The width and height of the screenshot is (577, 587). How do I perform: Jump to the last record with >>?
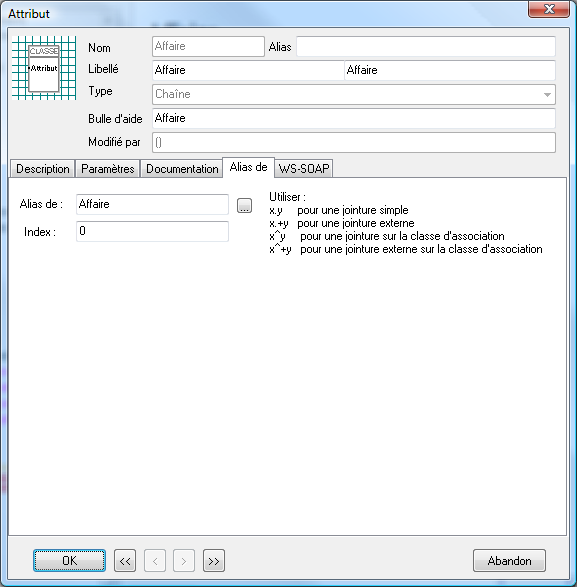tap(214, 560)
